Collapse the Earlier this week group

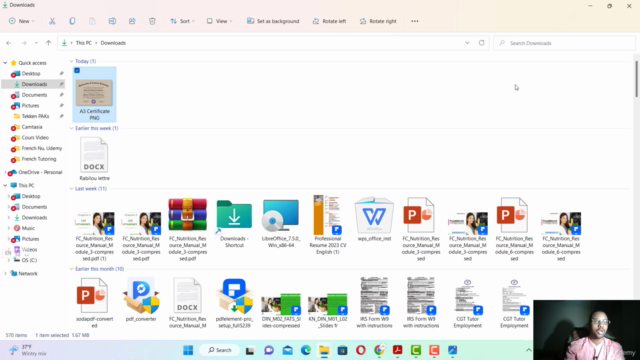71,128
